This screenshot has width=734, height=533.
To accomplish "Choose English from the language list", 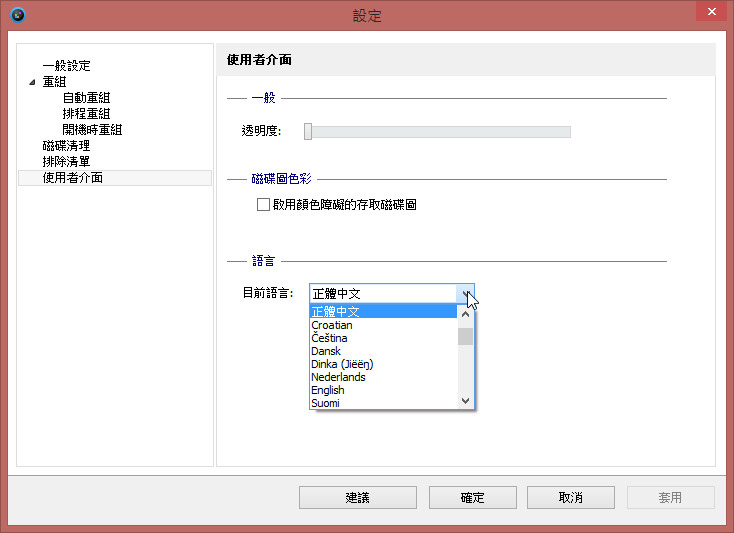I will pyautogui.click(x=383, y=390).
